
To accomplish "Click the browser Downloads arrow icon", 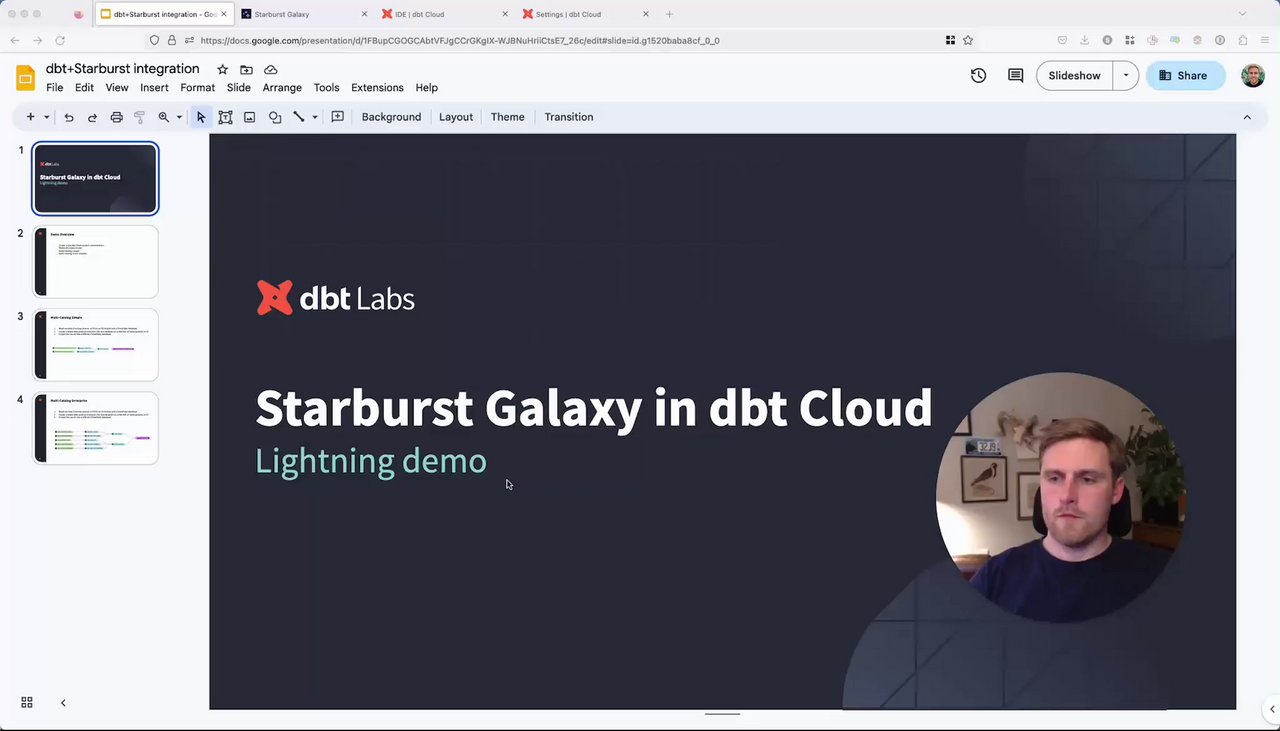I will click(x=1085, y=40).
